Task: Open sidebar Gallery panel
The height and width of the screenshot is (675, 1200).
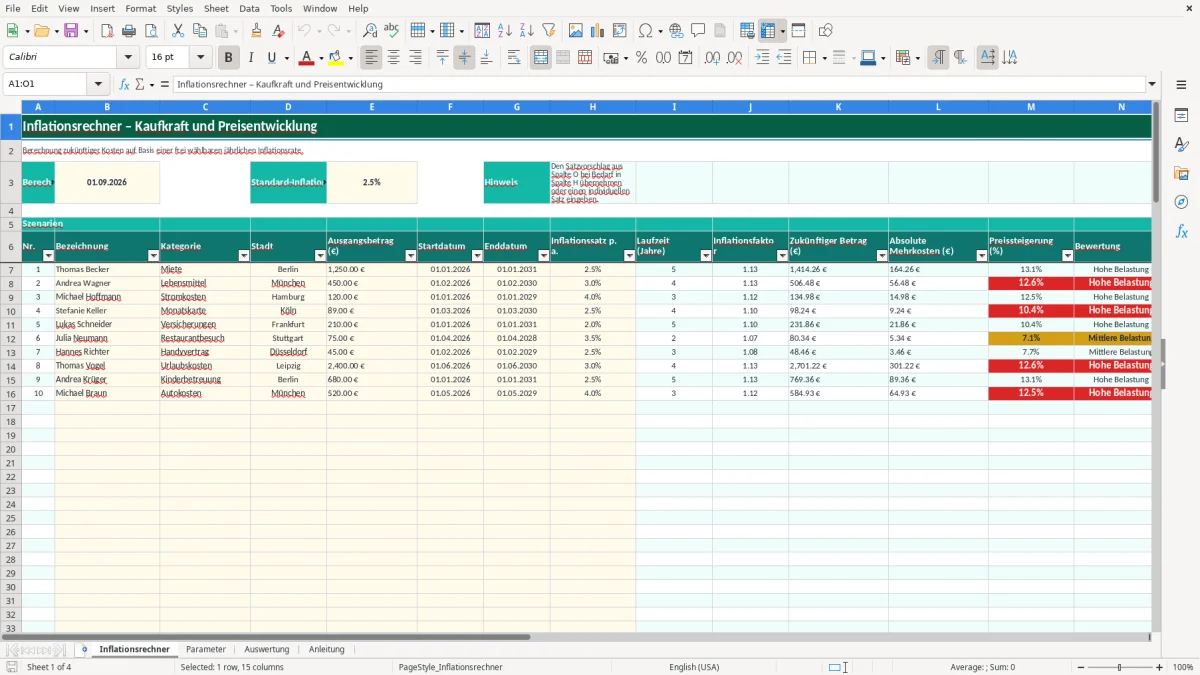Action: 1181,173
